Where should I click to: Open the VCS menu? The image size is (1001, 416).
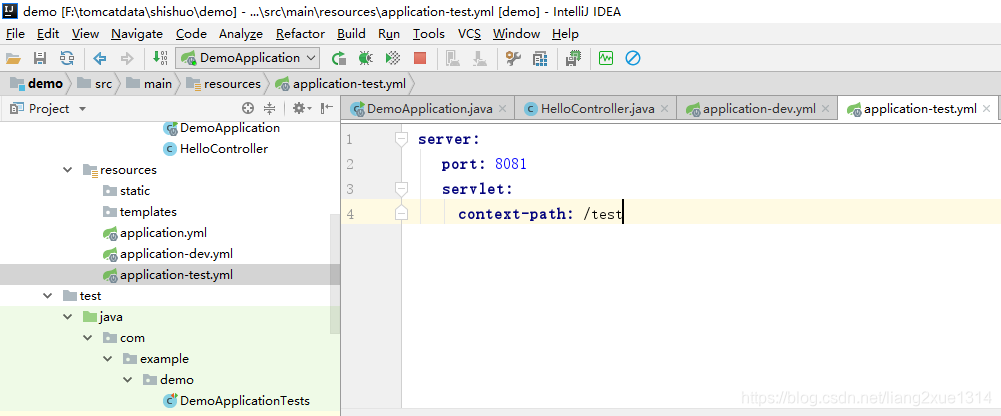(x=469, y=34)
